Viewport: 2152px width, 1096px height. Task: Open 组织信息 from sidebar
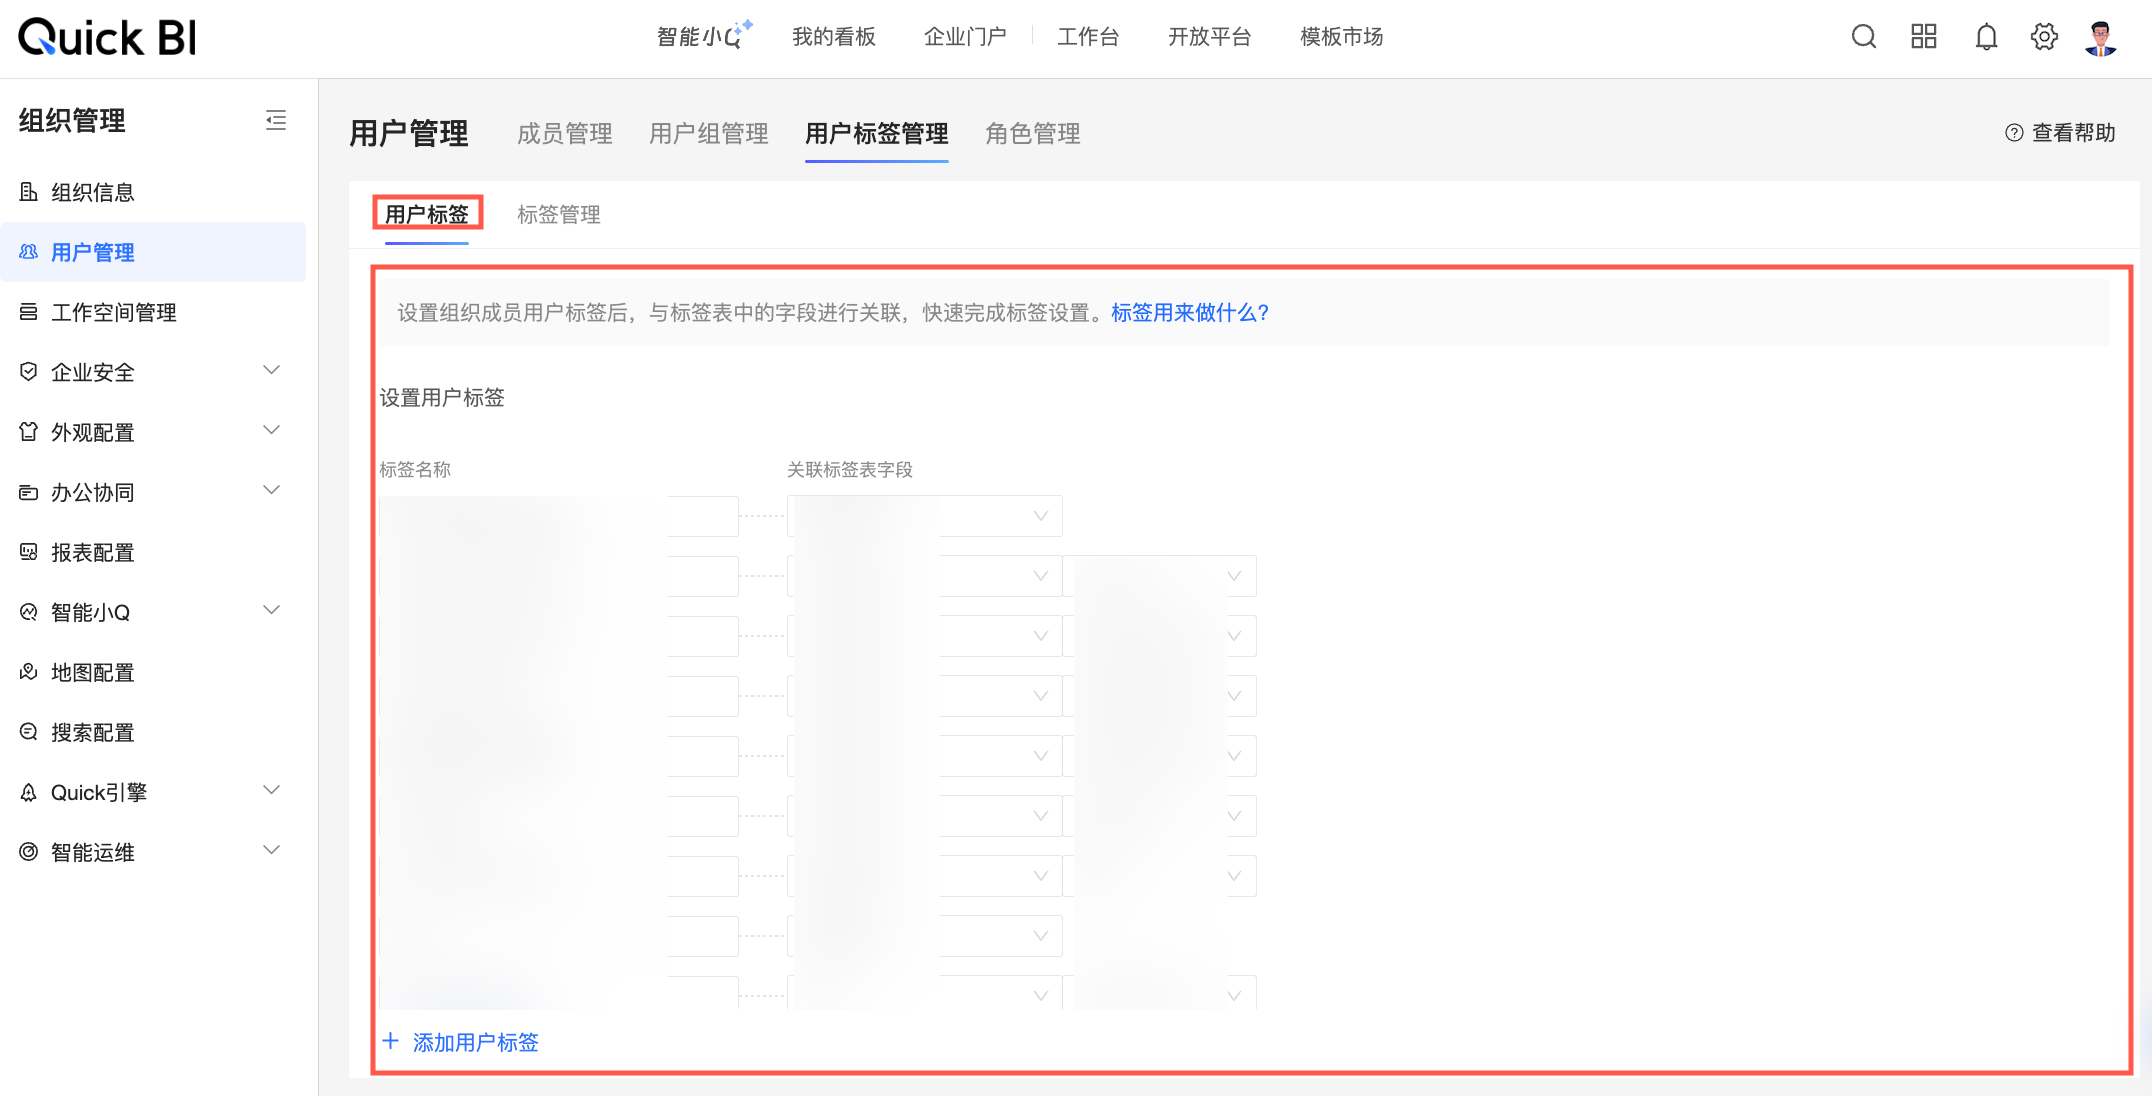coord(92,192)
